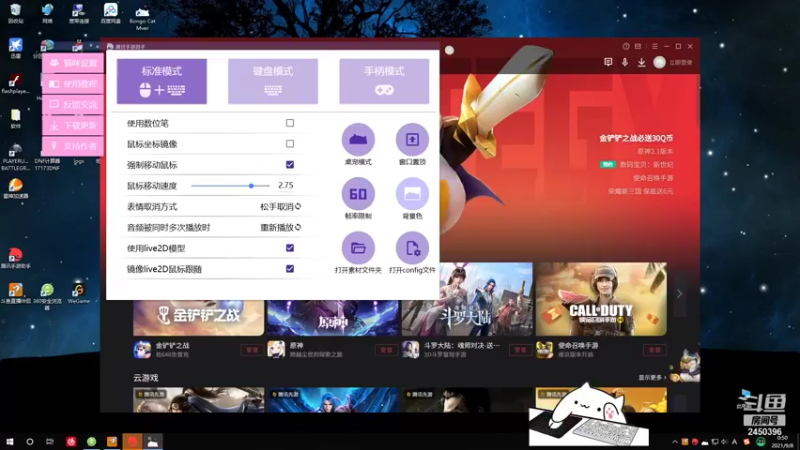This screenshot has height=450, width=800.
Task: Open 猫咪设置 in pink side menu
Action: 73,63
